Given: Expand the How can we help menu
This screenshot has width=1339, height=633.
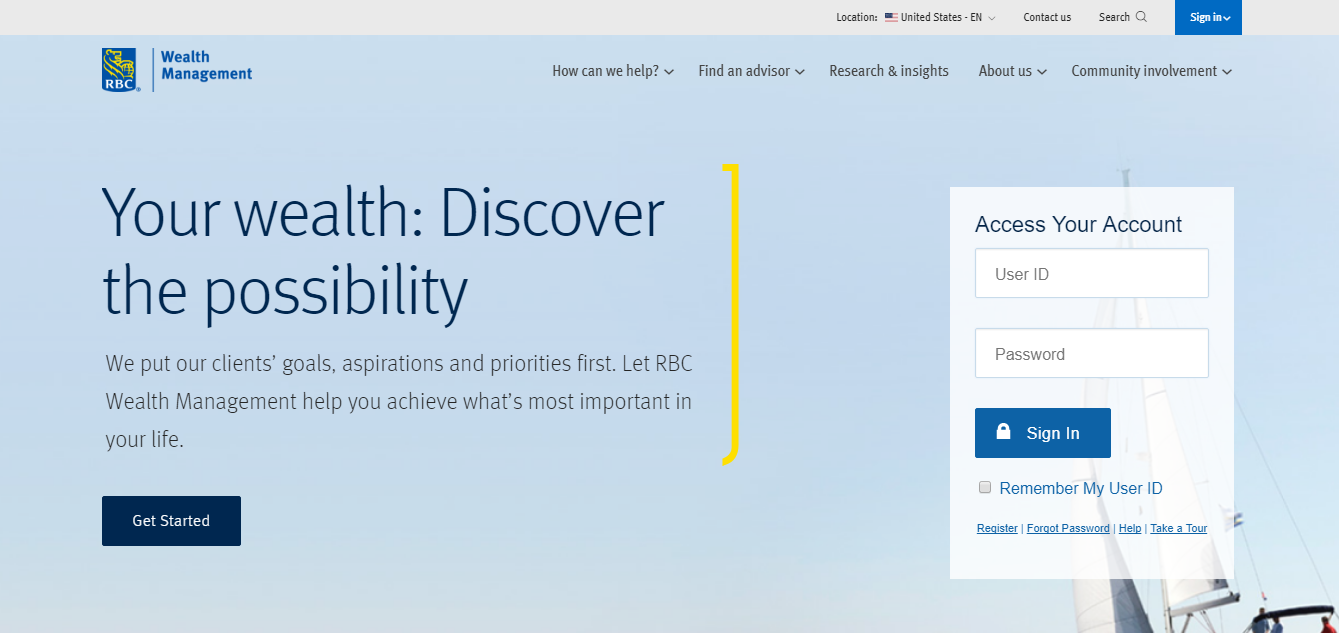Looking at the screenshot, I should (613, 71).
